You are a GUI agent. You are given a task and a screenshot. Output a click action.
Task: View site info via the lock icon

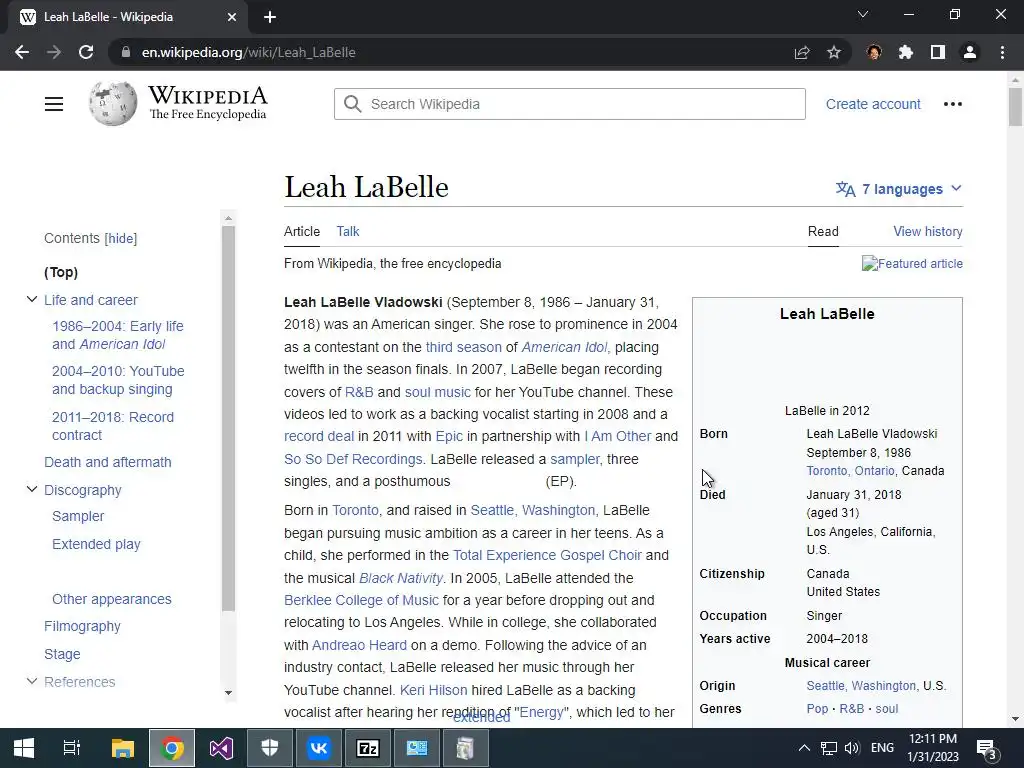pyautogui.click(x=125, y=52)
